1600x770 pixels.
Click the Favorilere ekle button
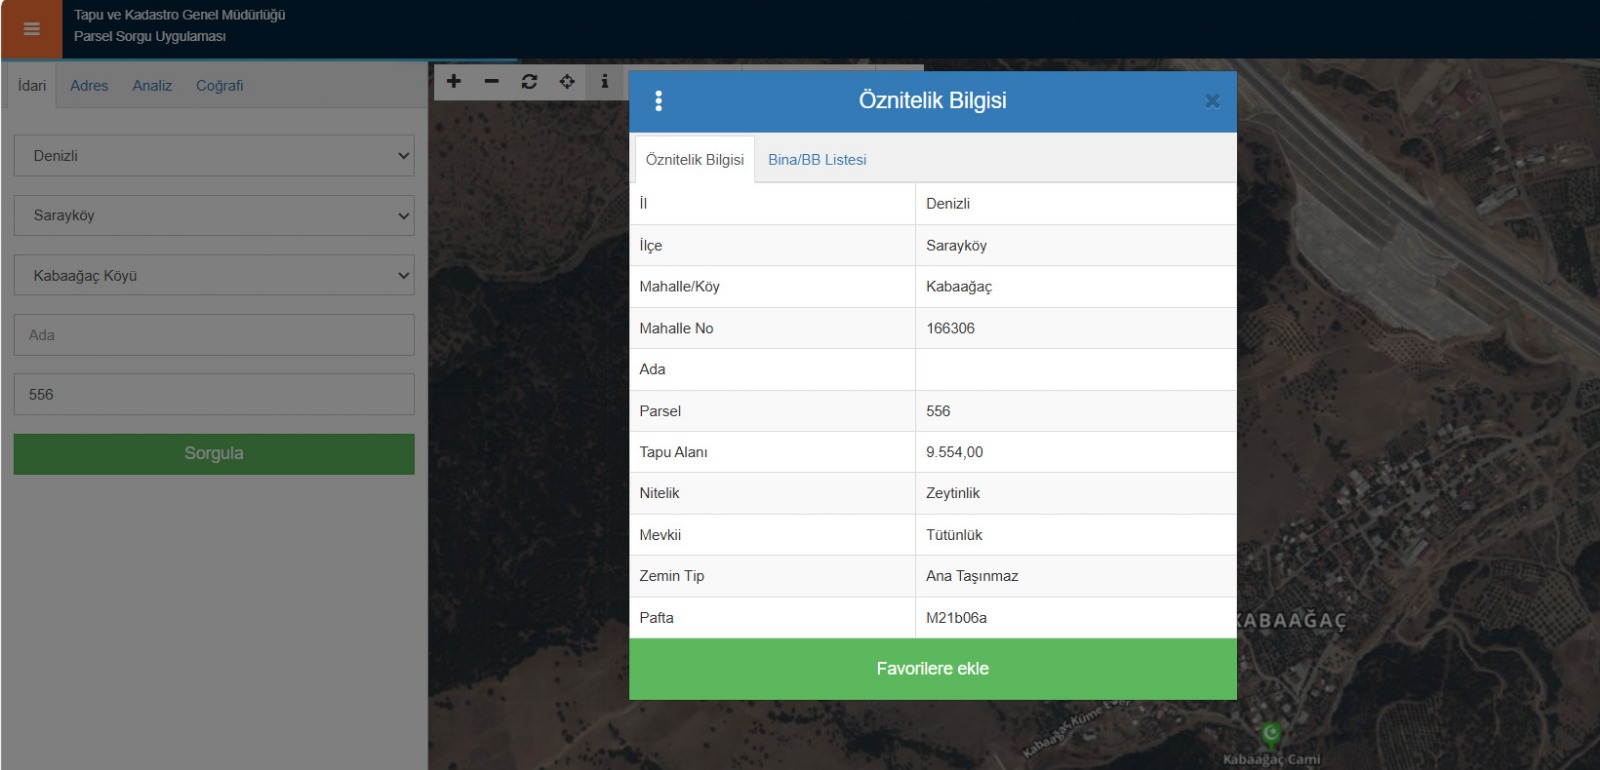[932, 669]
